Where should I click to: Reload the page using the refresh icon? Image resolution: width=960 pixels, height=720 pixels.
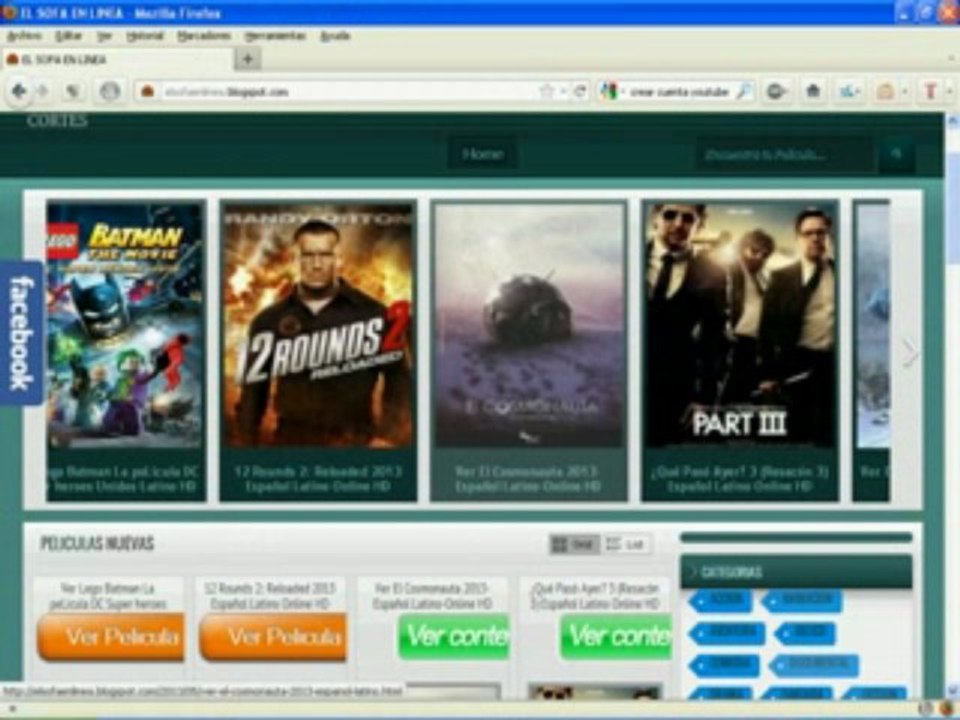(579, 92)
